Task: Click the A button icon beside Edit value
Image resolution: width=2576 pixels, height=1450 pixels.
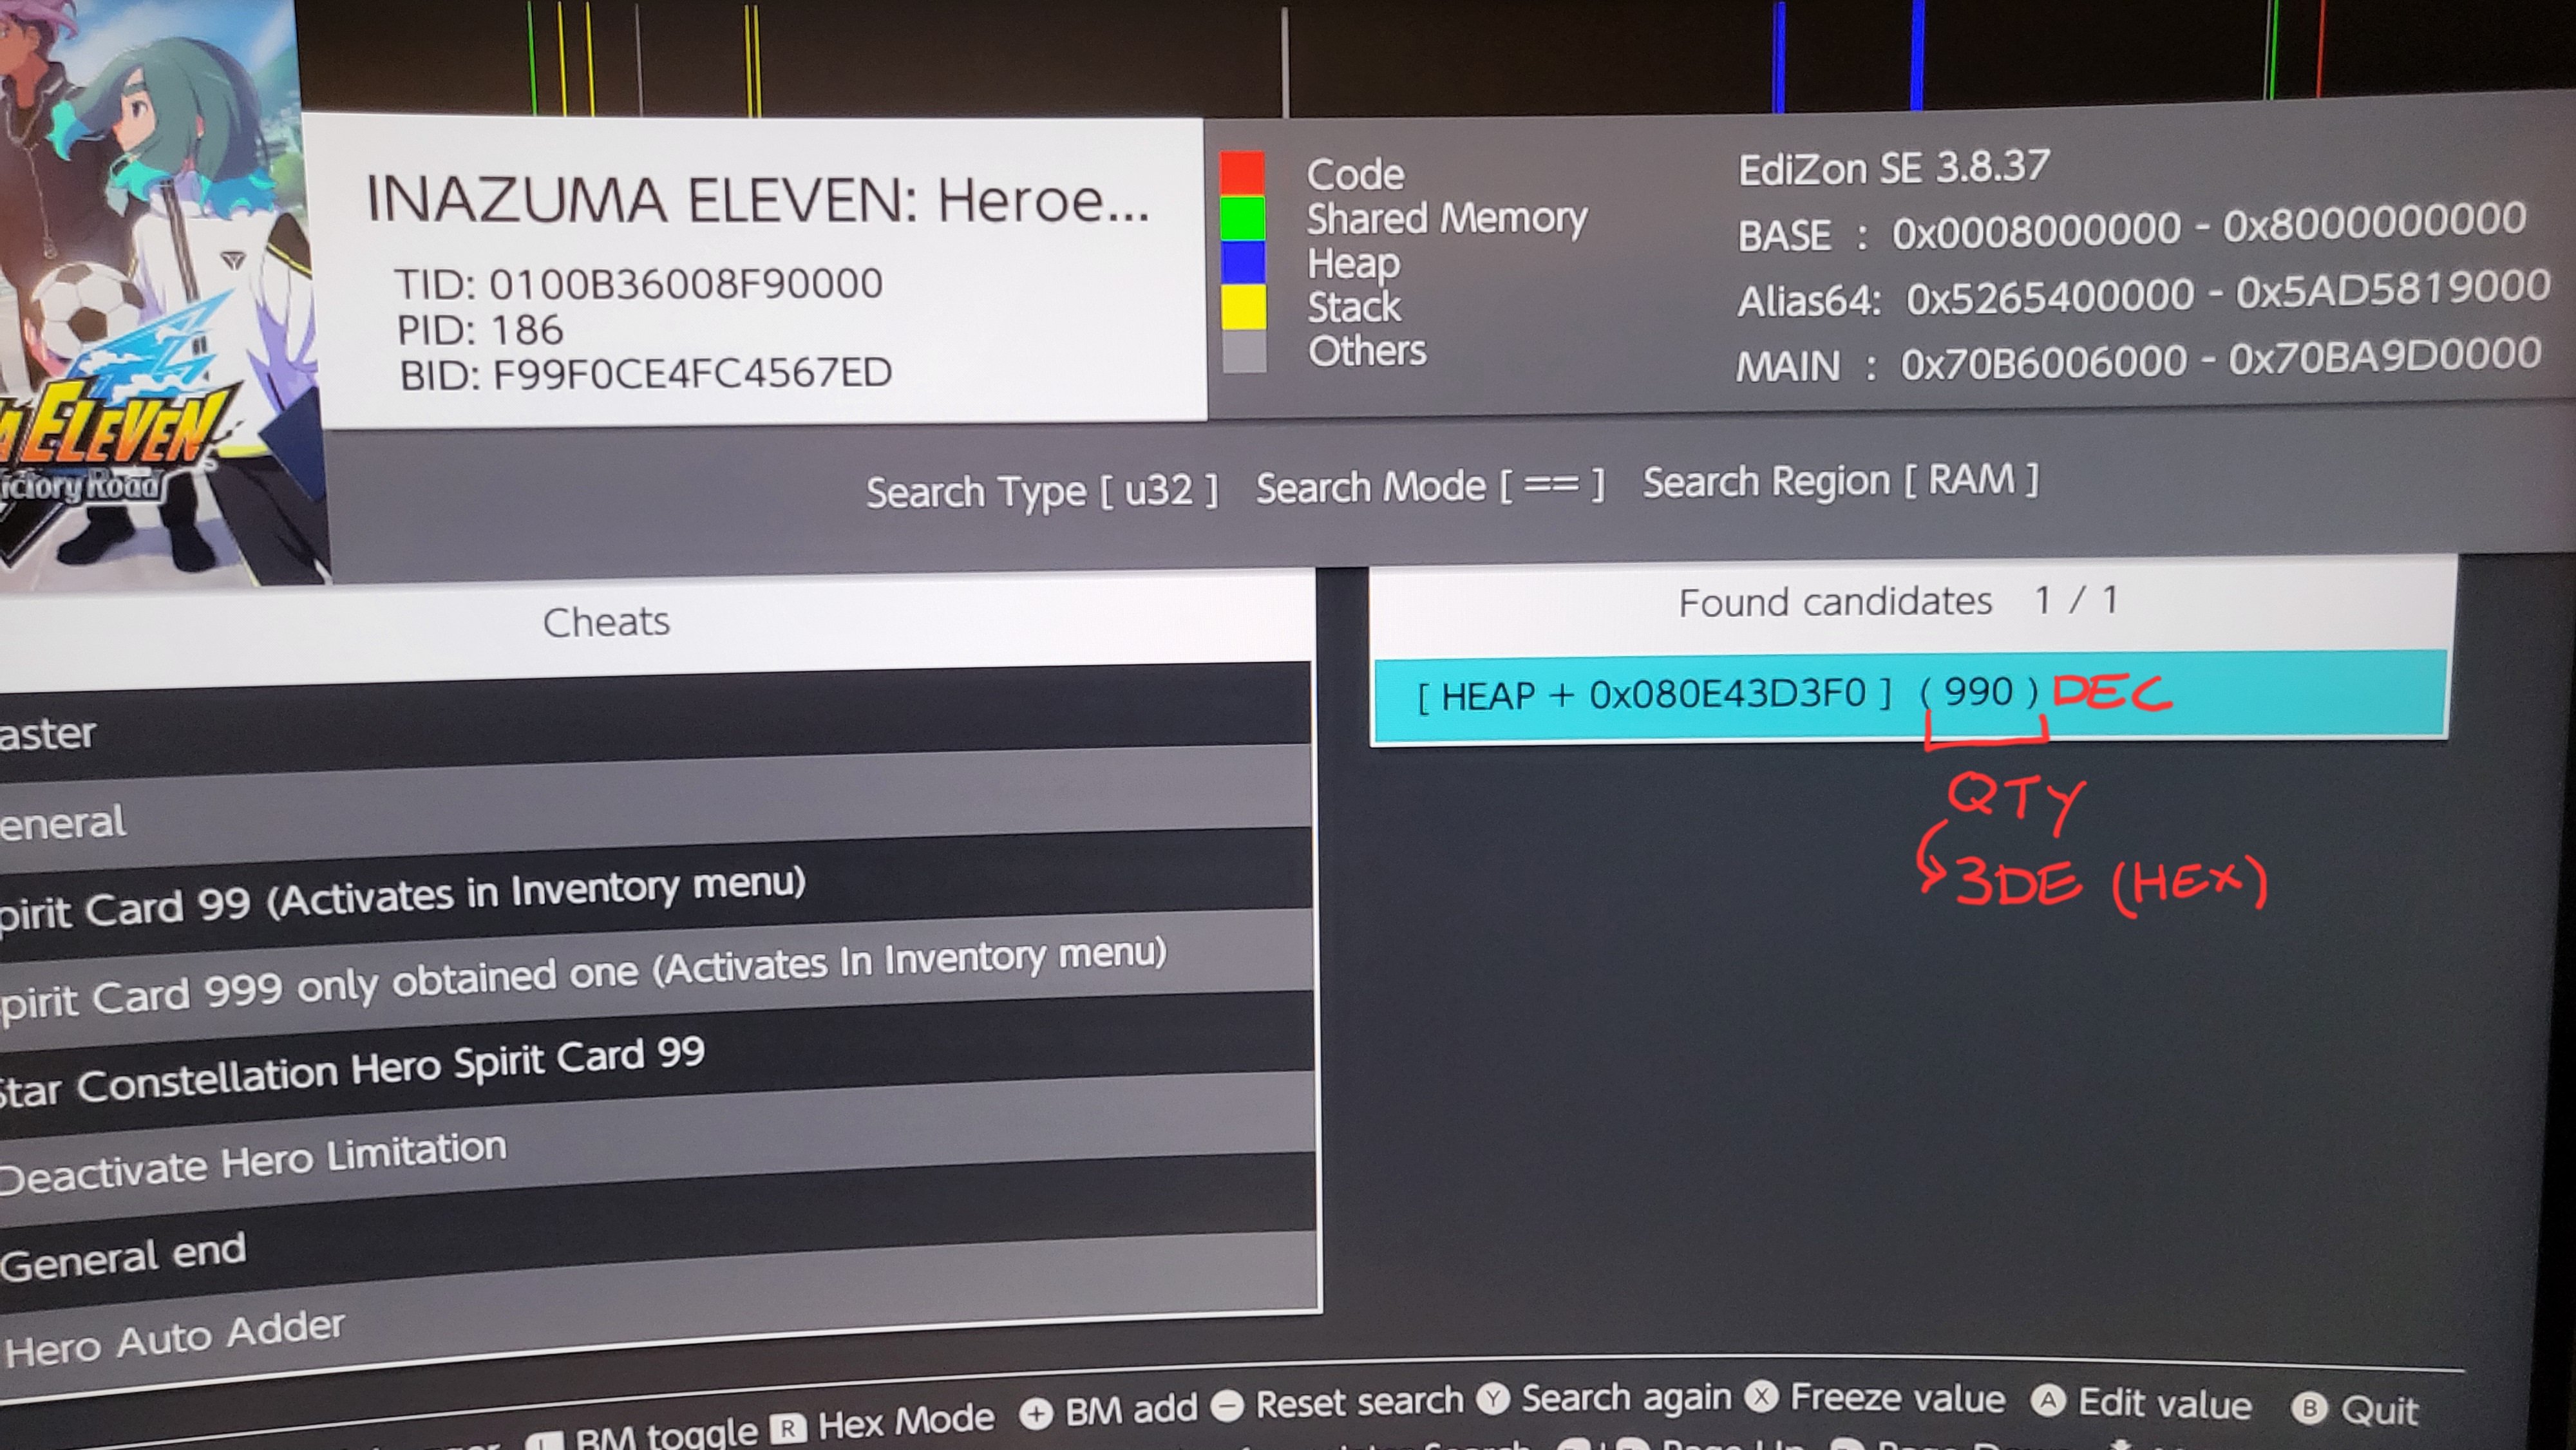Action: click(2048, 1402)
